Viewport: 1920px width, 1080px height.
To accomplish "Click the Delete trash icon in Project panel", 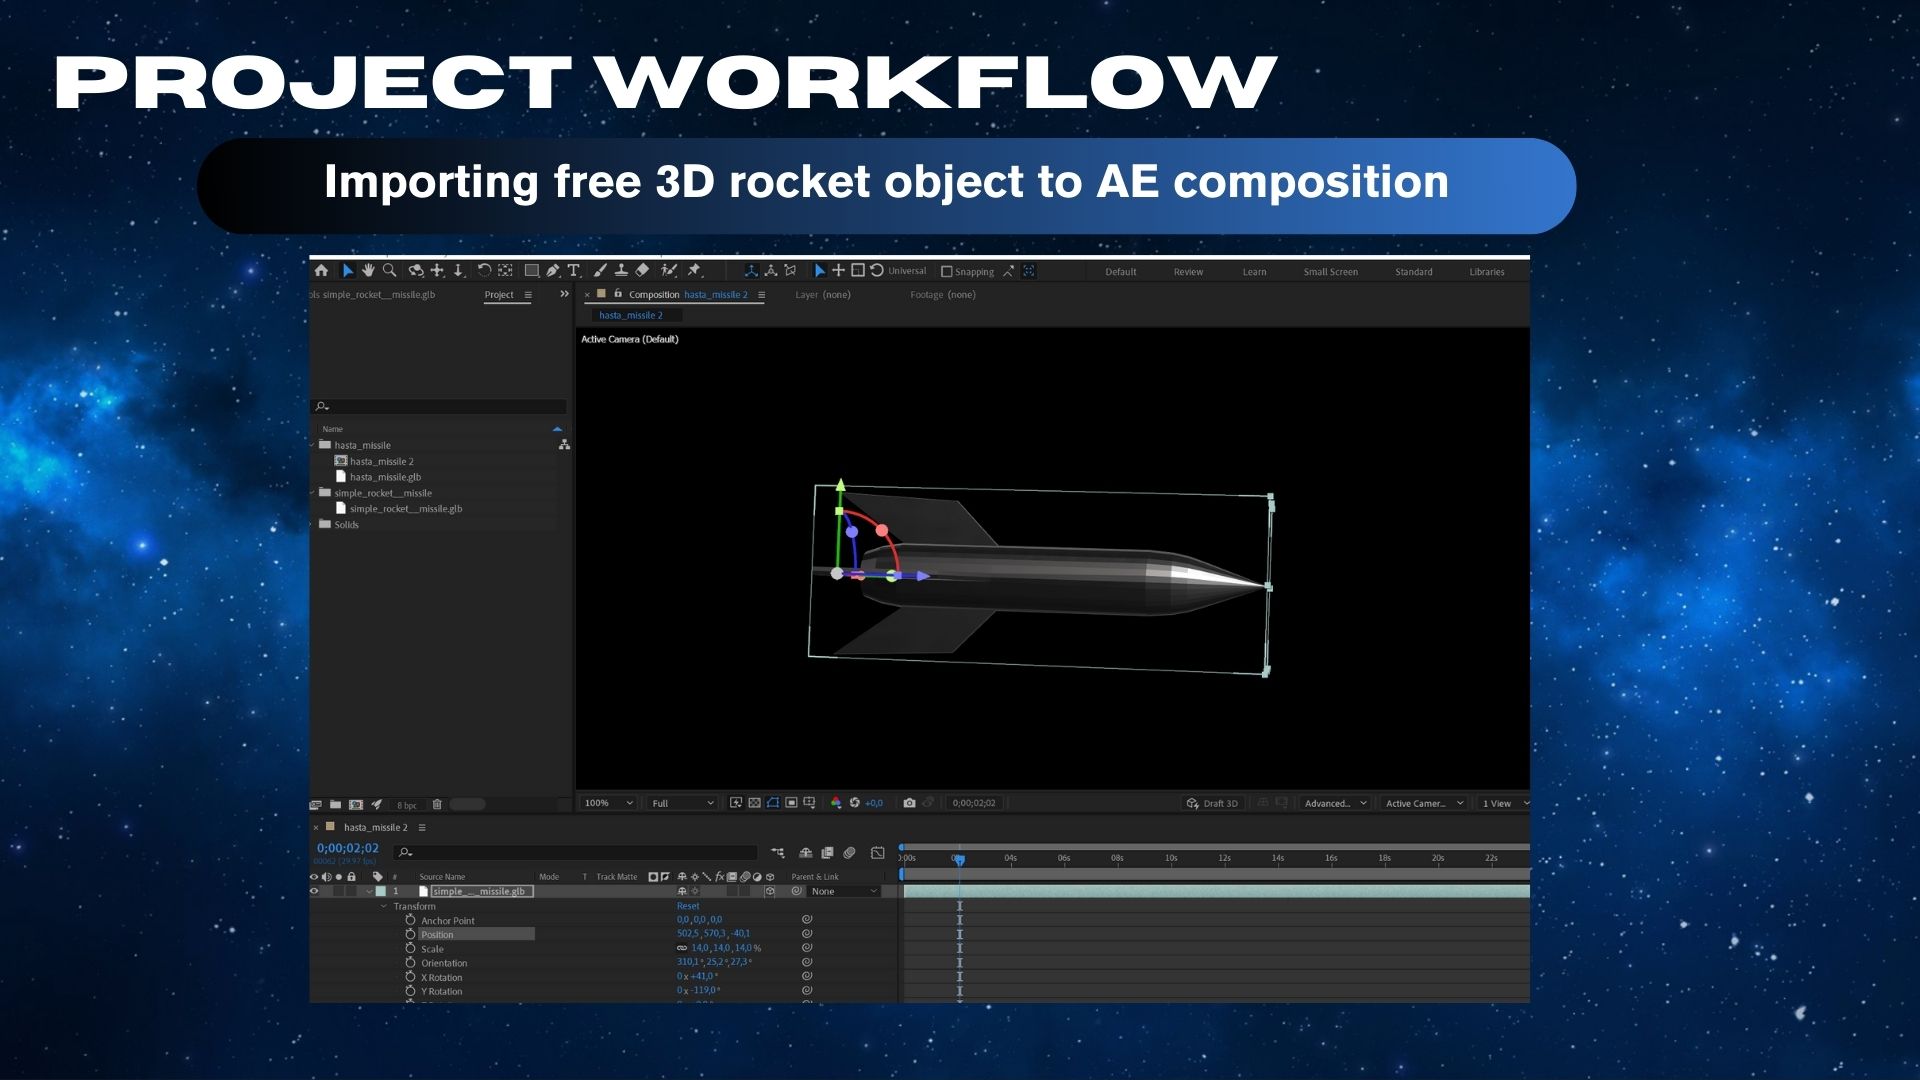I will (x=437, y=804).
